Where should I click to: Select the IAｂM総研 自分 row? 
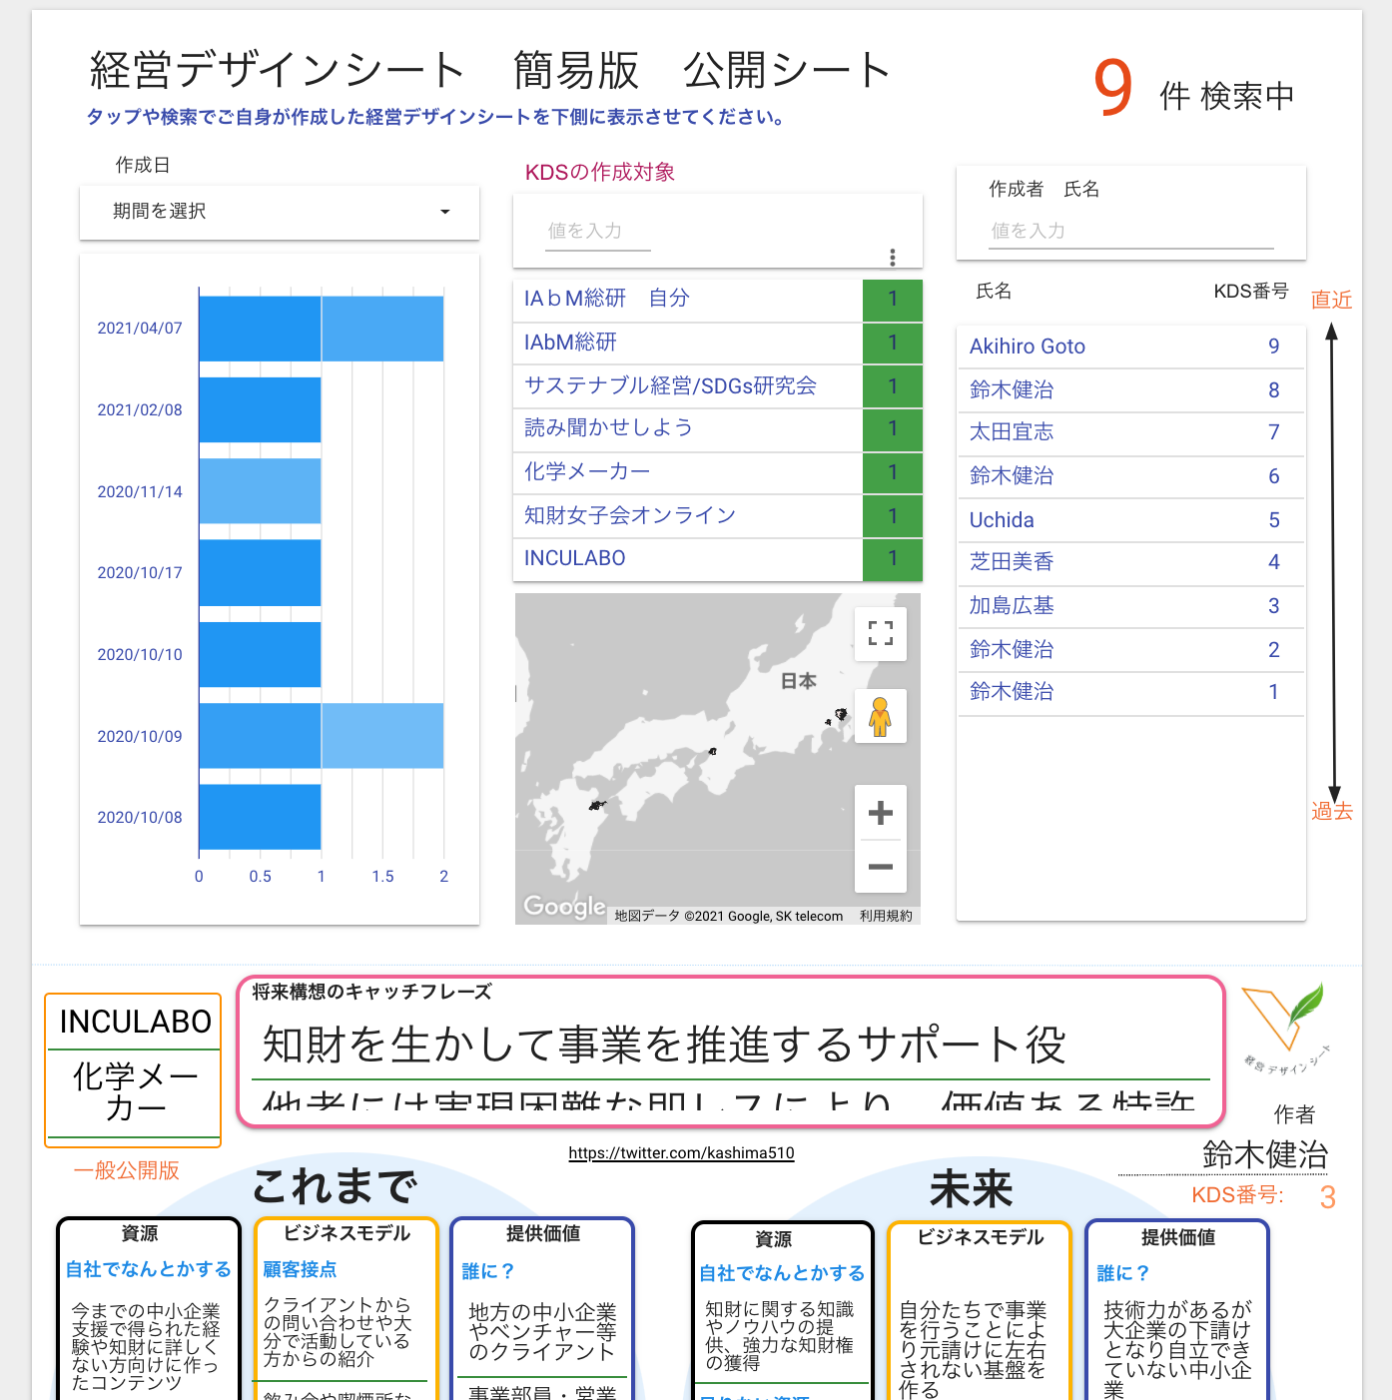pos(717,299)
